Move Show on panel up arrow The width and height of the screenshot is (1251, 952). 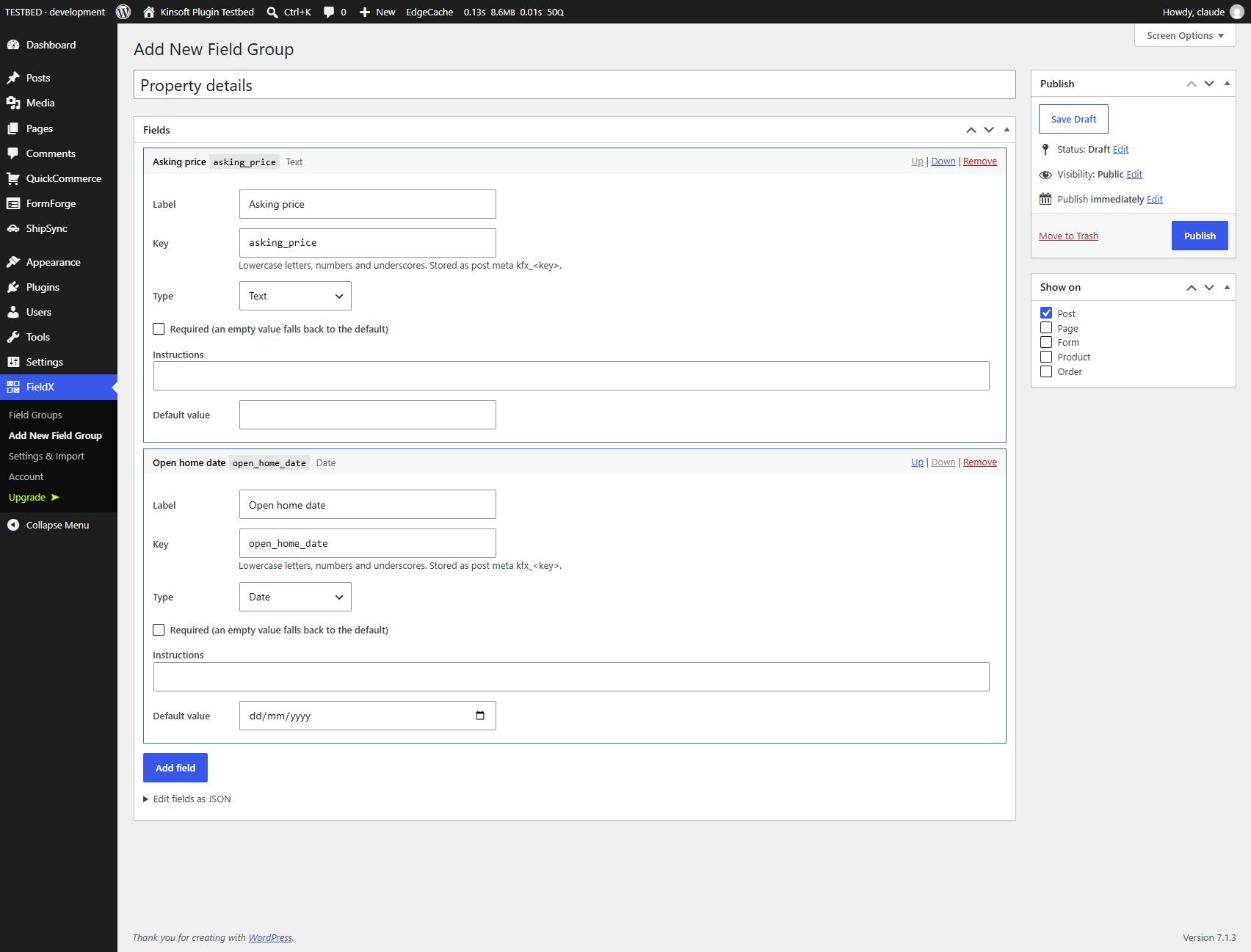tap(1191, 287)
